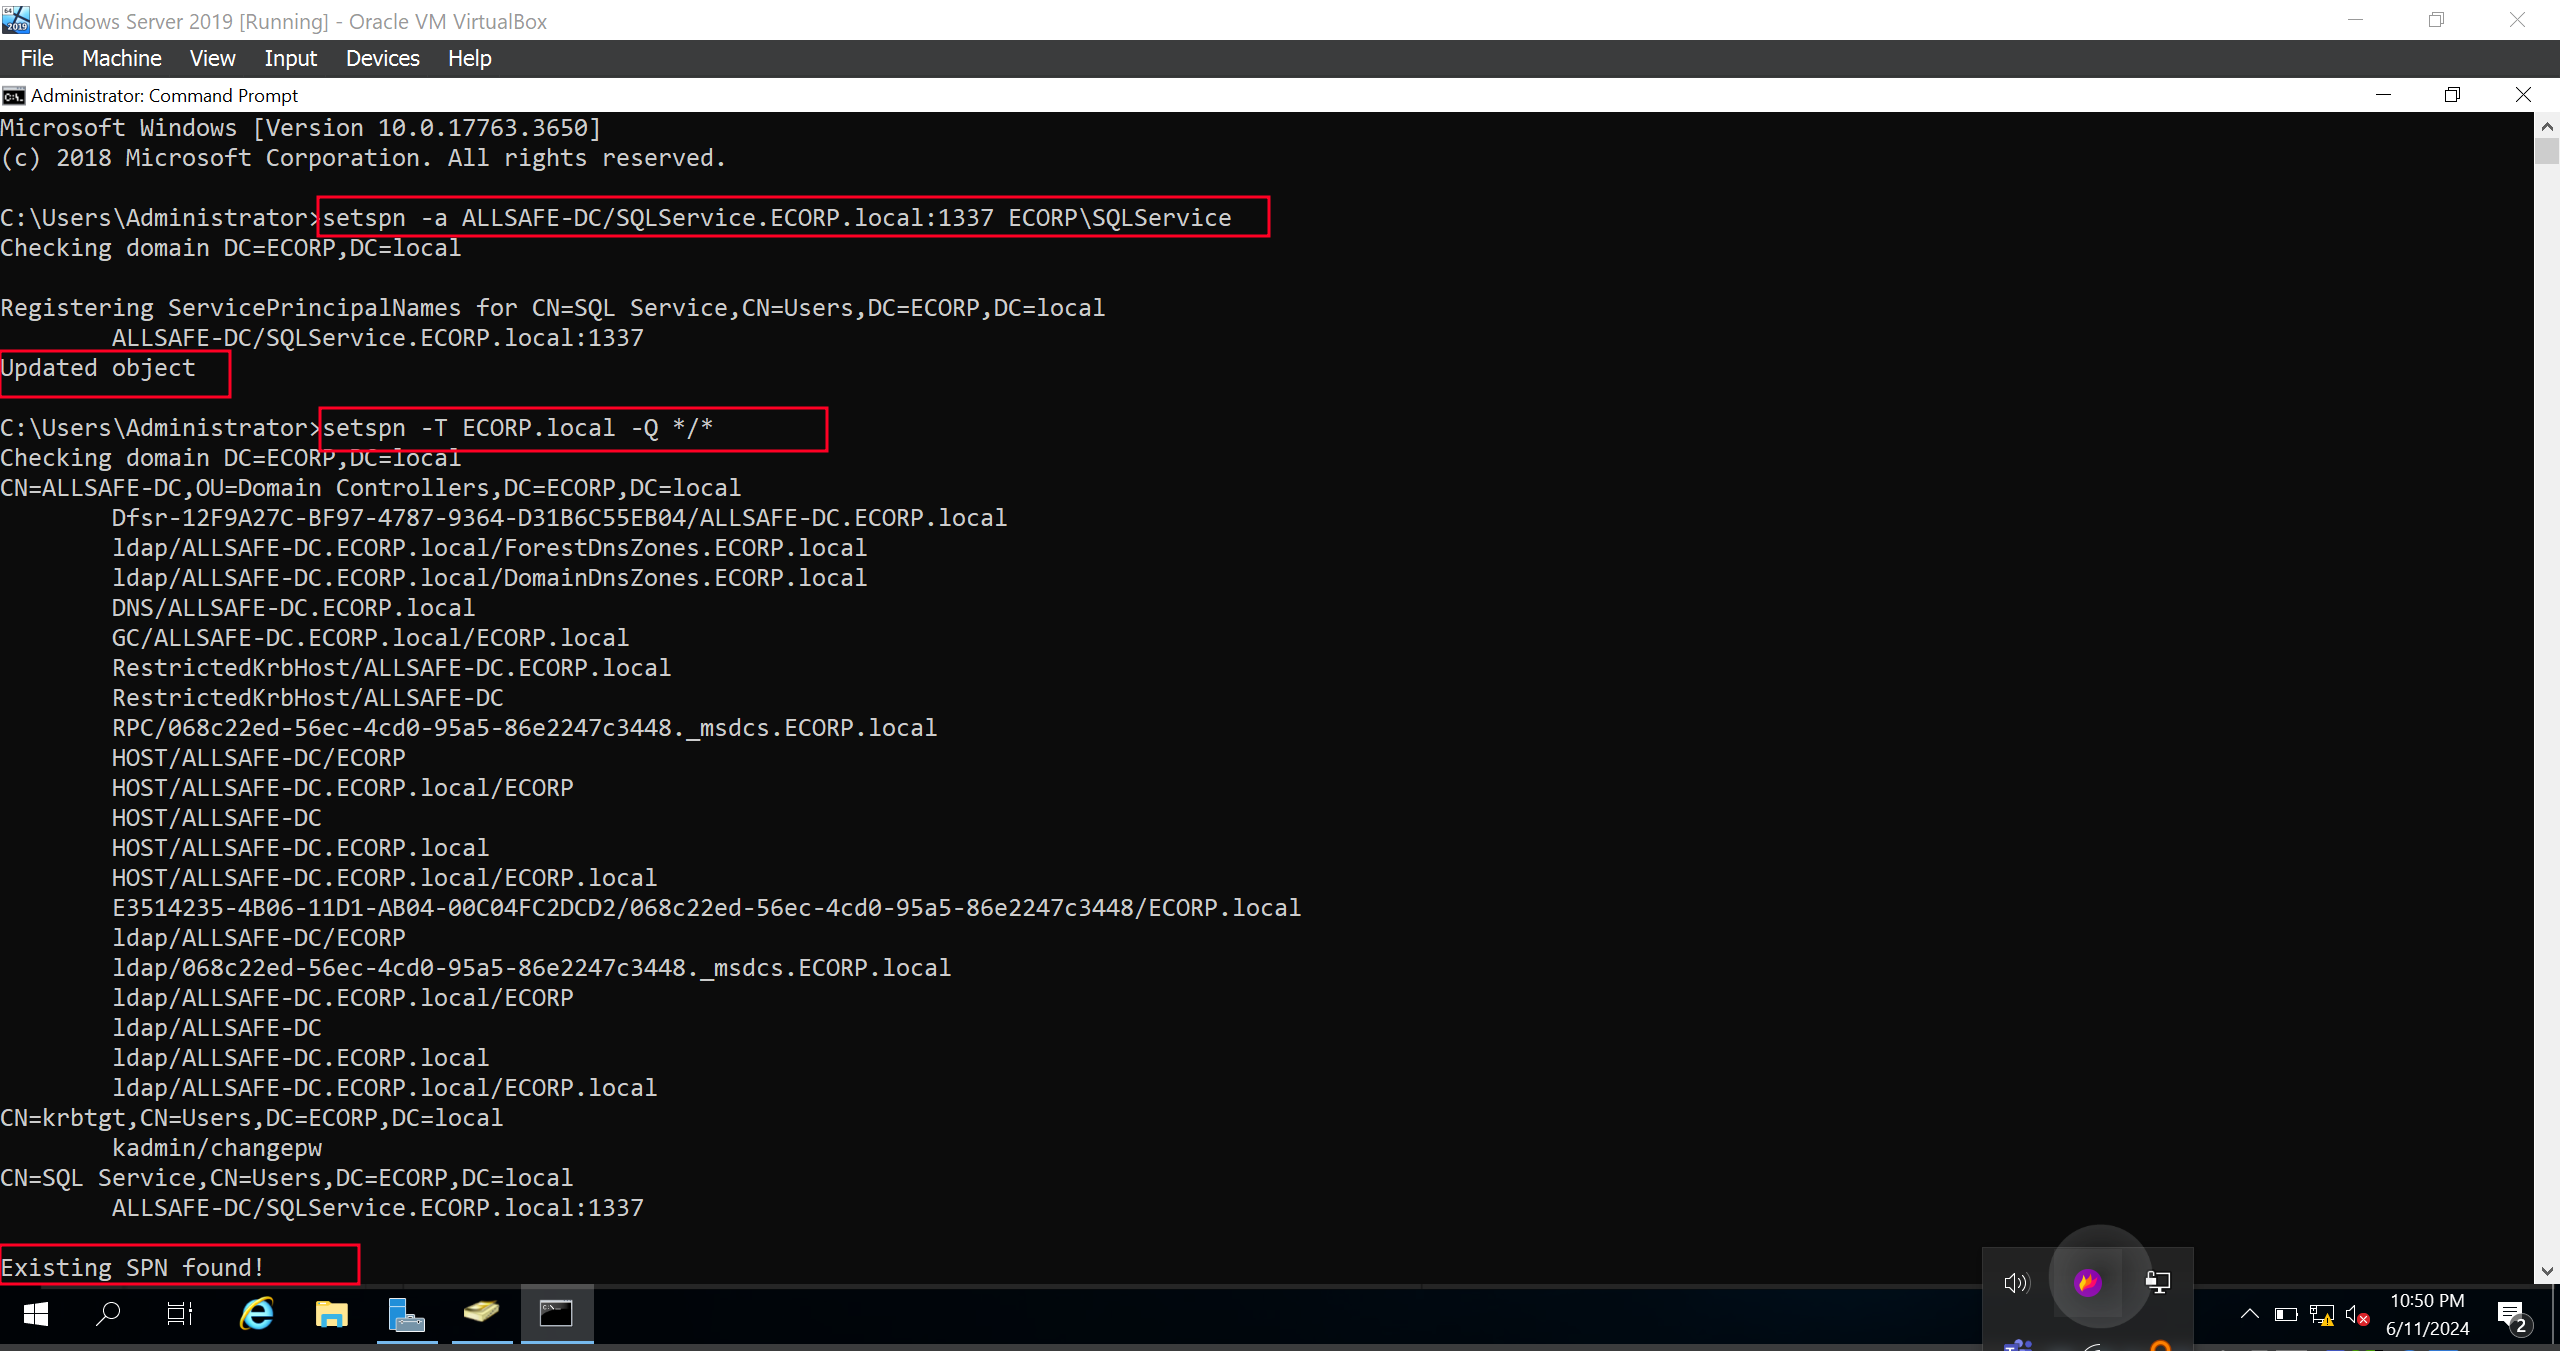Click the purple flame icon in tray popup
Screen dimensions: 2560x1351
click(x=2087, y=1282)
